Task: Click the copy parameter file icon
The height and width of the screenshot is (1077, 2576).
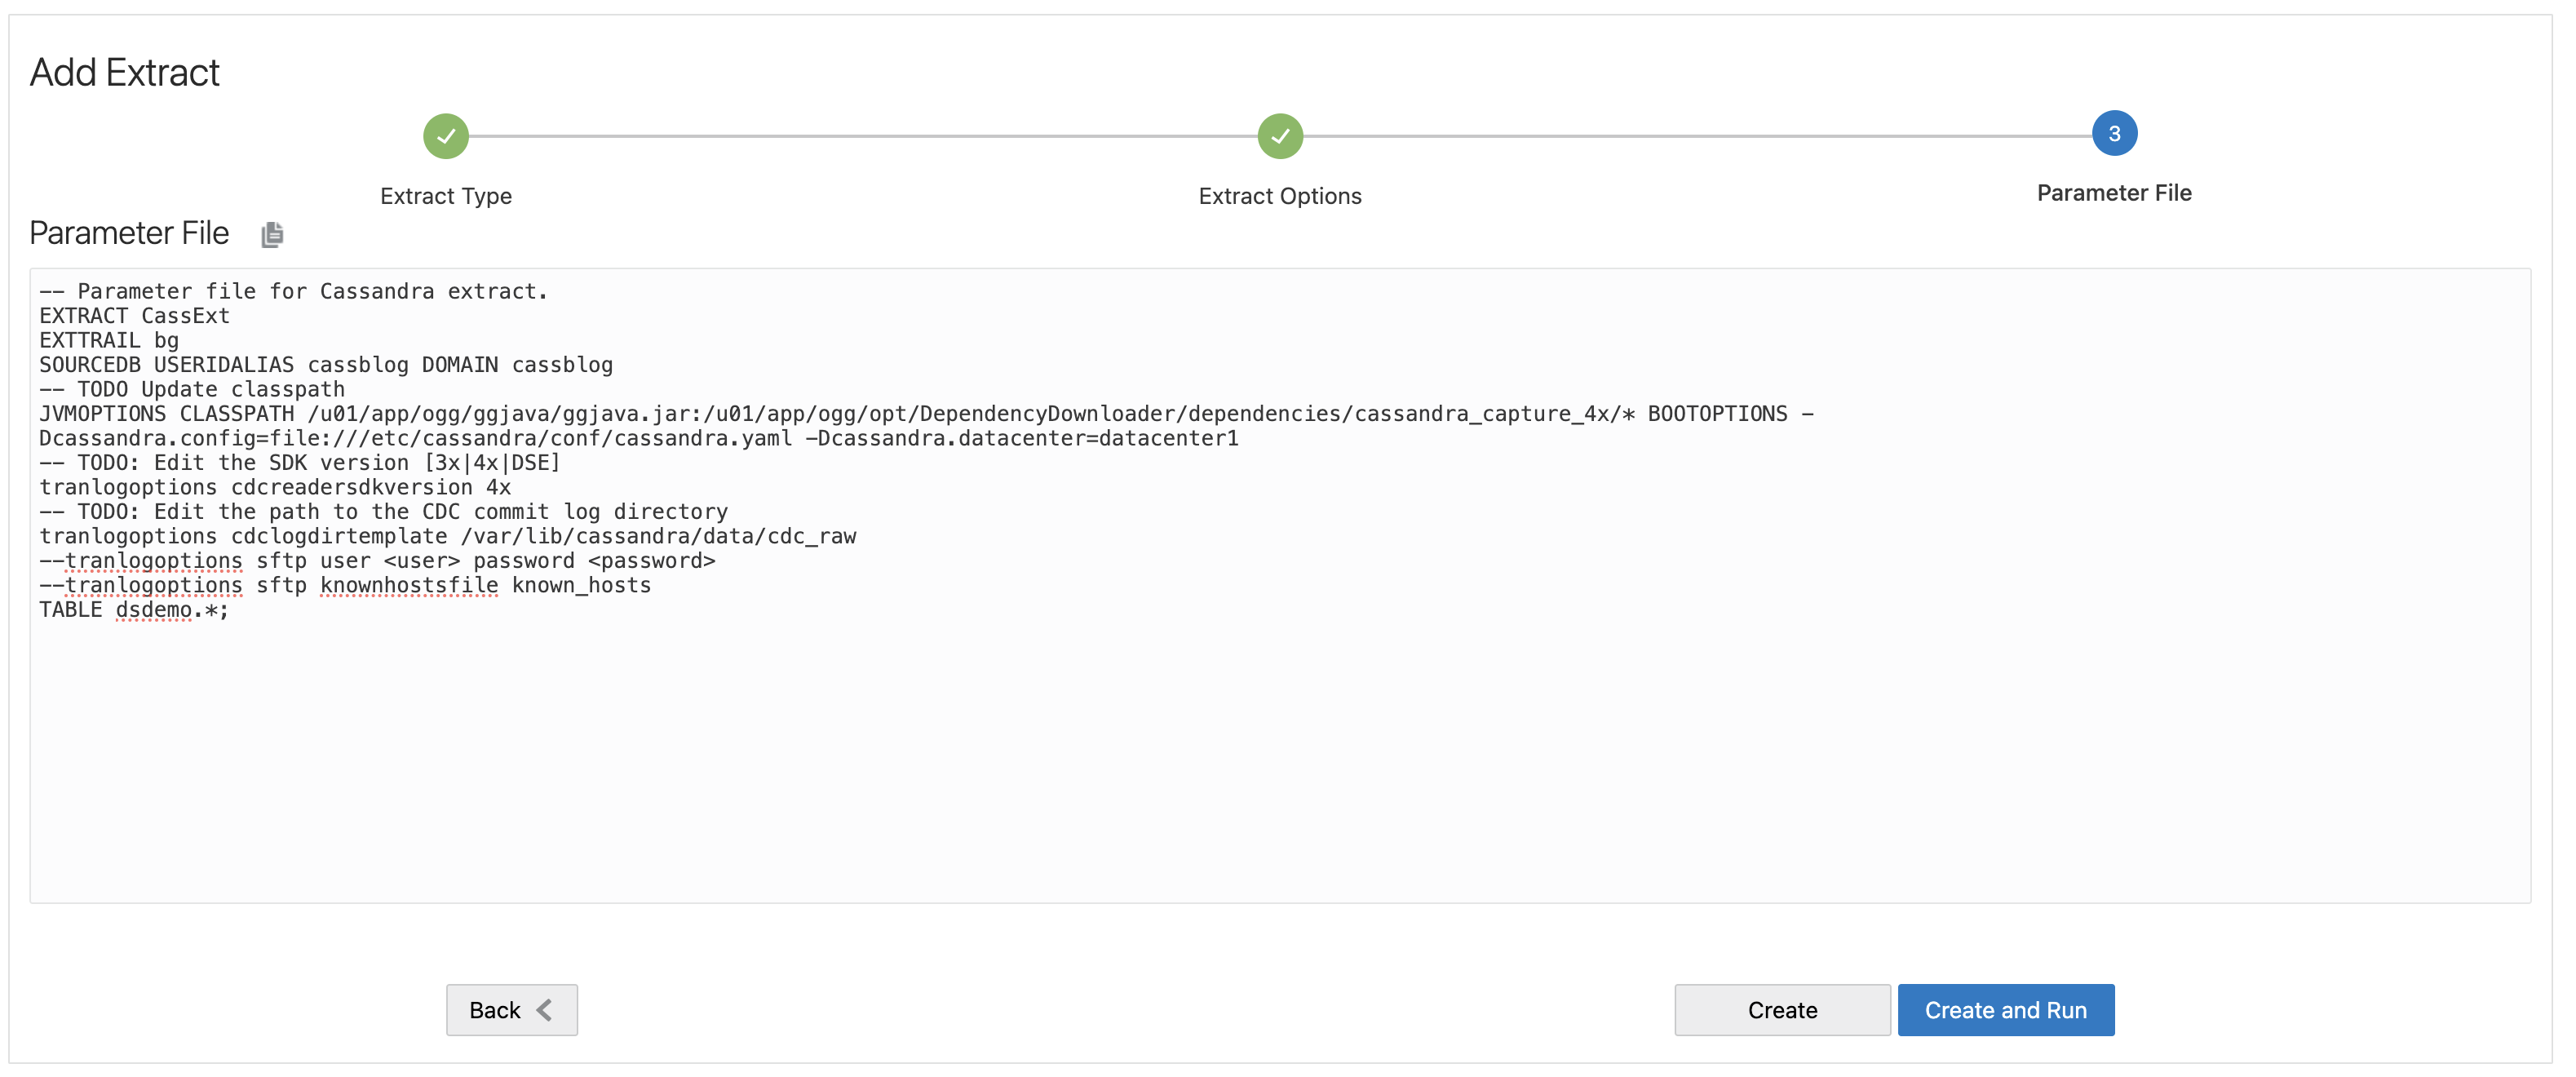Action: [x=272, y=235]
